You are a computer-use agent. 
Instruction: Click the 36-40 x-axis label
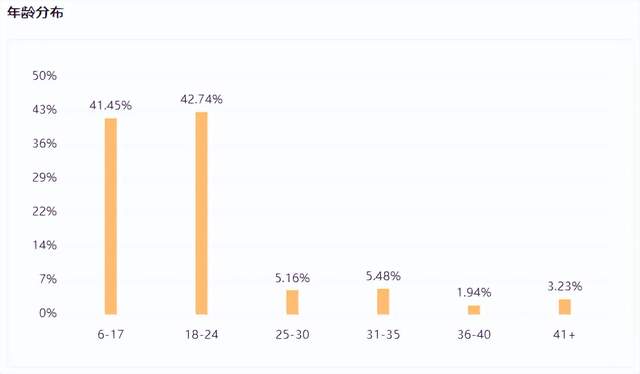[474, 334]
